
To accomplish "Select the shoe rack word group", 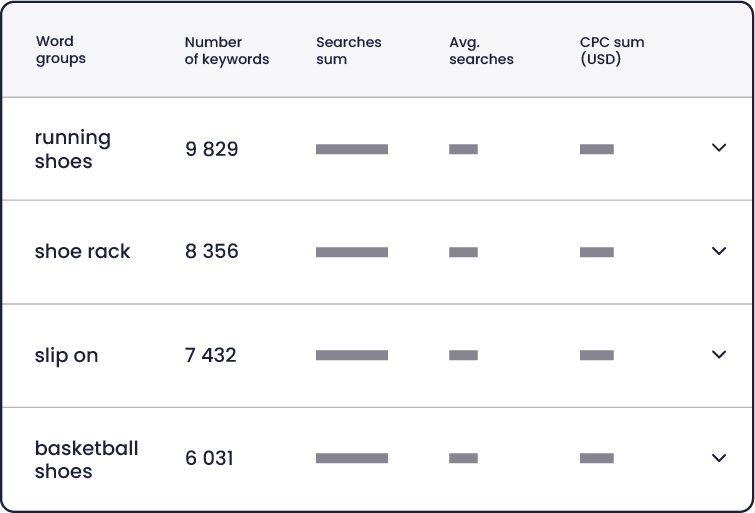I will [82, 251].
